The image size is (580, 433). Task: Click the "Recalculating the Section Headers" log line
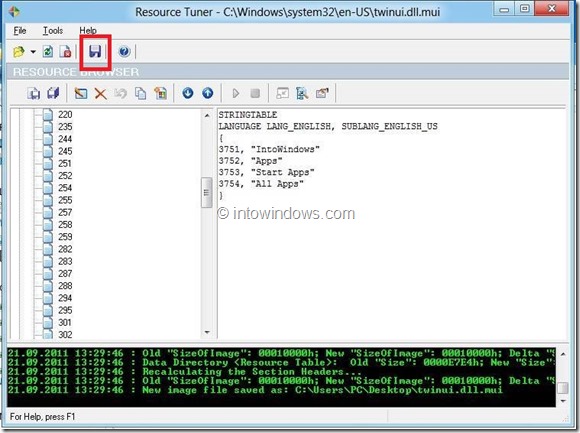coord(185,372)
